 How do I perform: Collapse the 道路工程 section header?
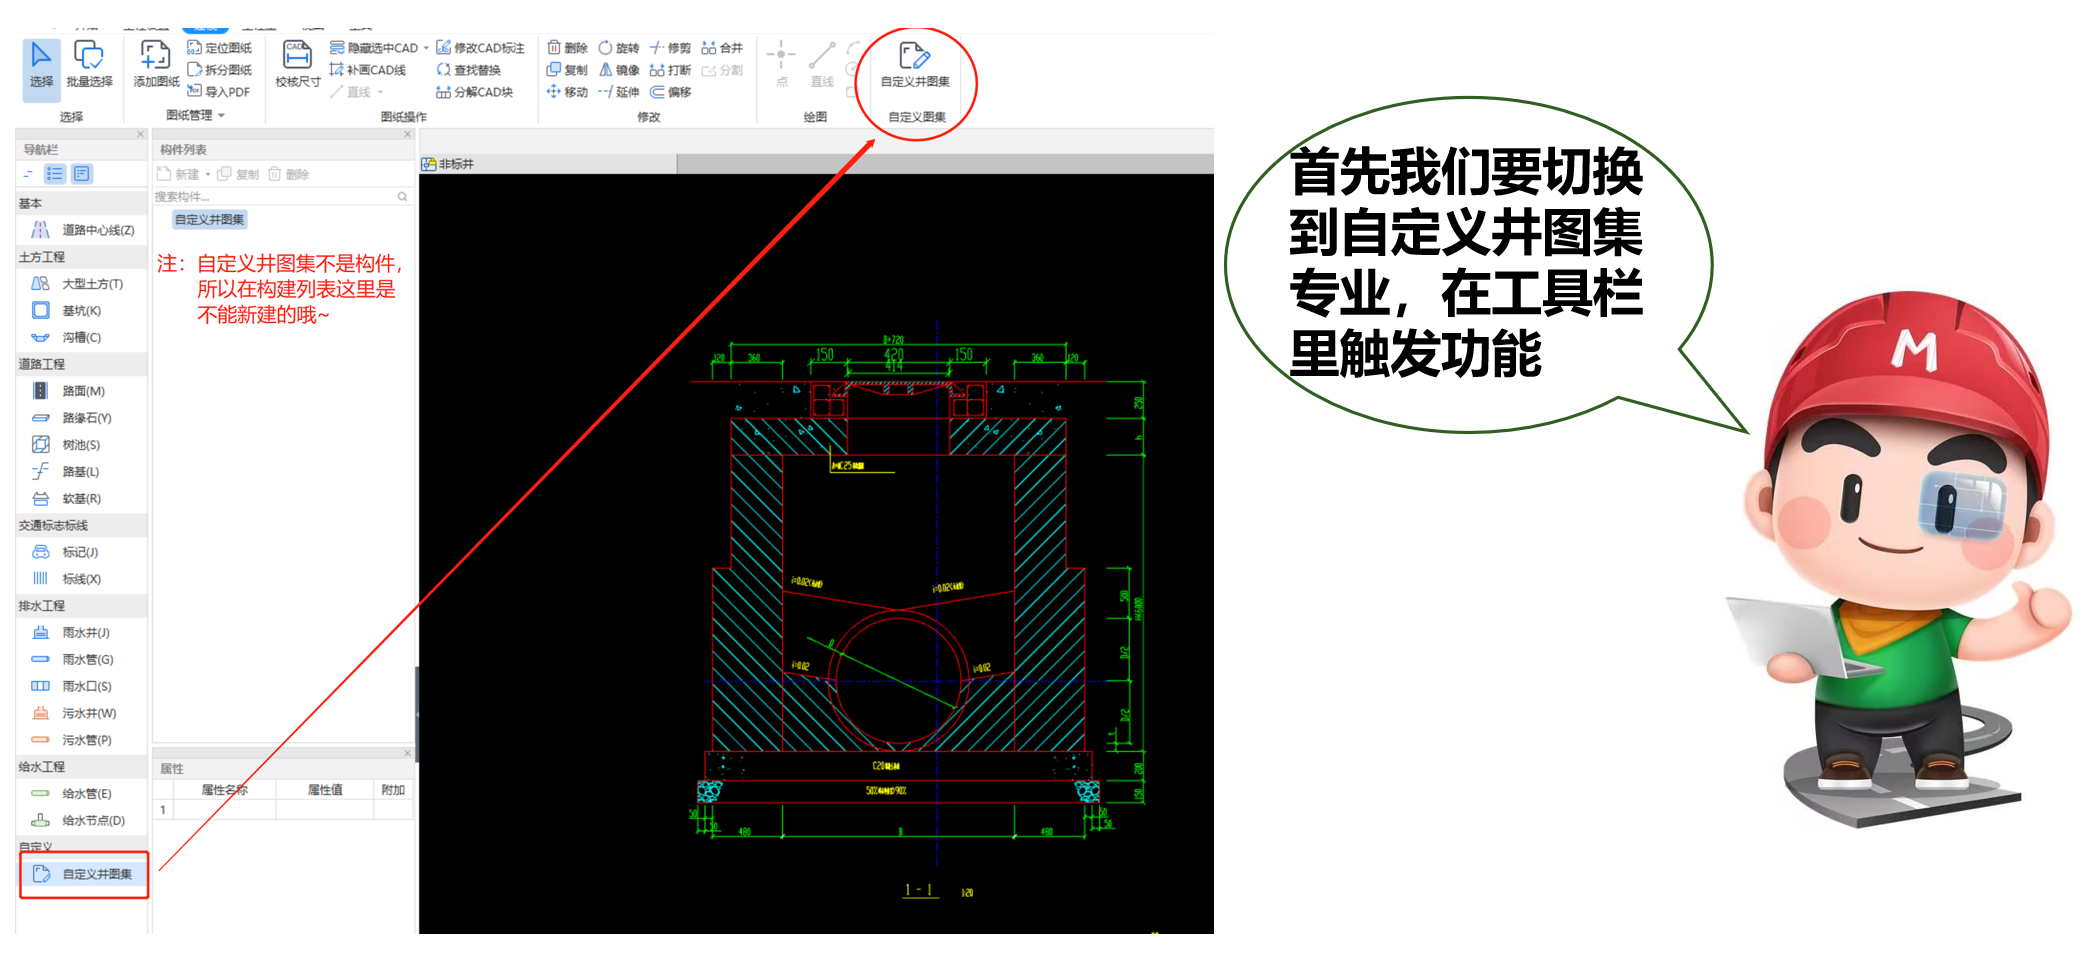coord(83,364)
